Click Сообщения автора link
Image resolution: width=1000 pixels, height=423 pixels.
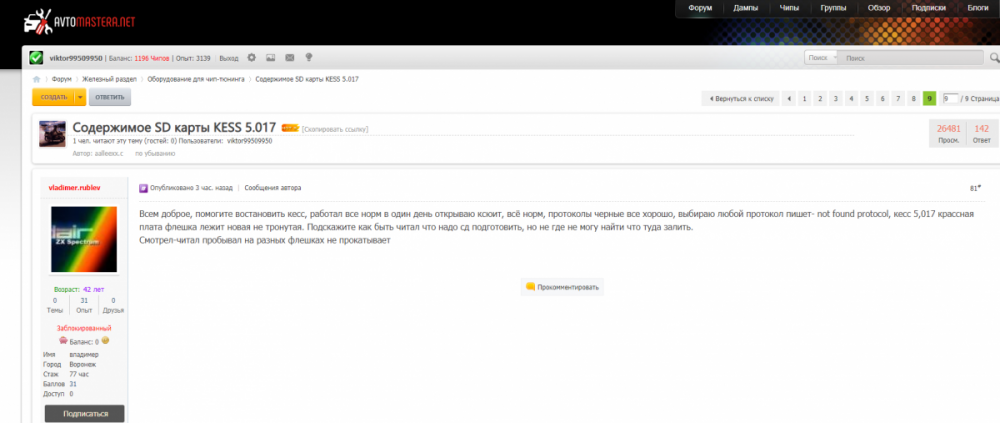click(273, 188)
